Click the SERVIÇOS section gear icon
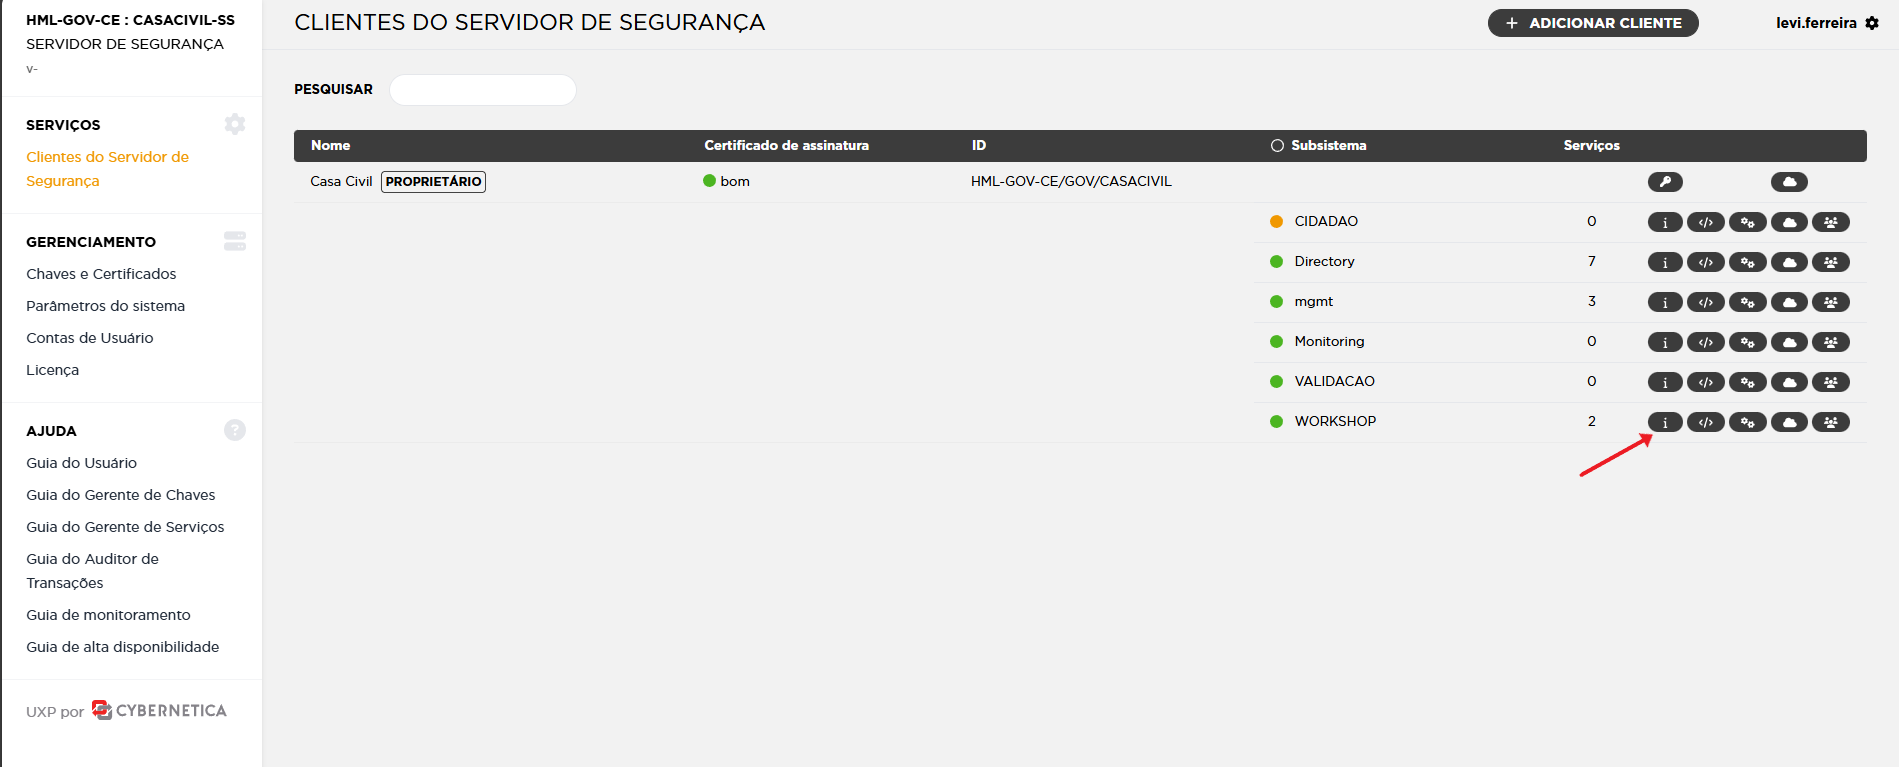 (x=235, y=124)
